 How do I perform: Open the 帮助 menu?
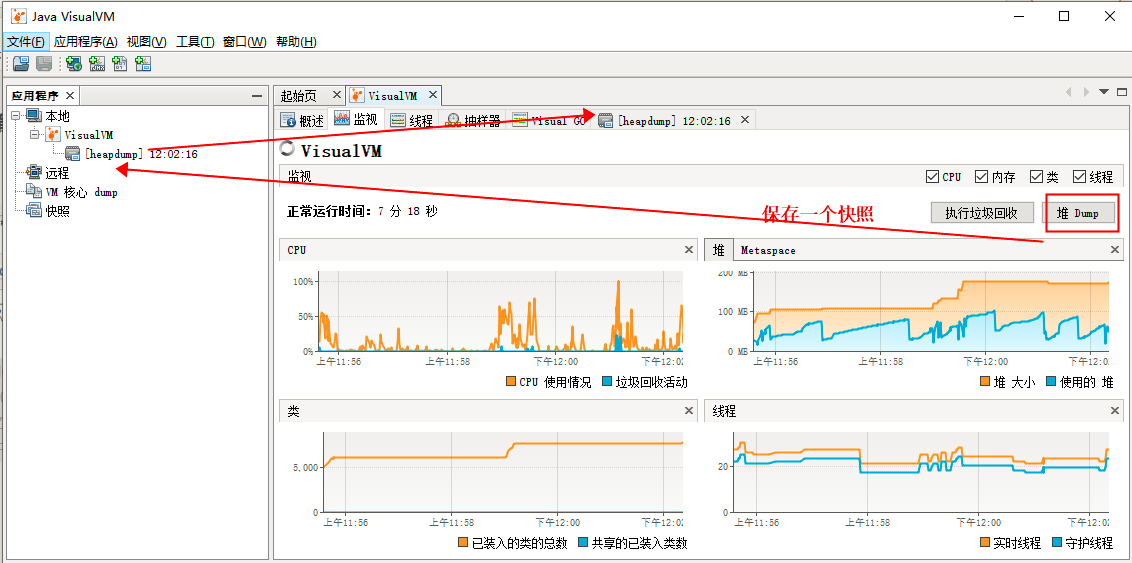(x=296, y=42)
